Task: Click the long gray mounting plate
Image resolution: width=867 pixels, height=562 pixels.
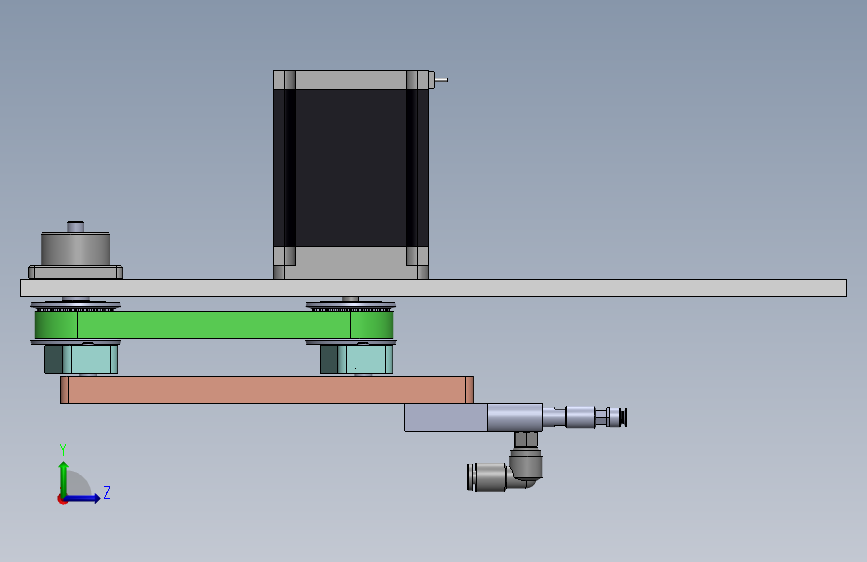Action: [433, 288]
